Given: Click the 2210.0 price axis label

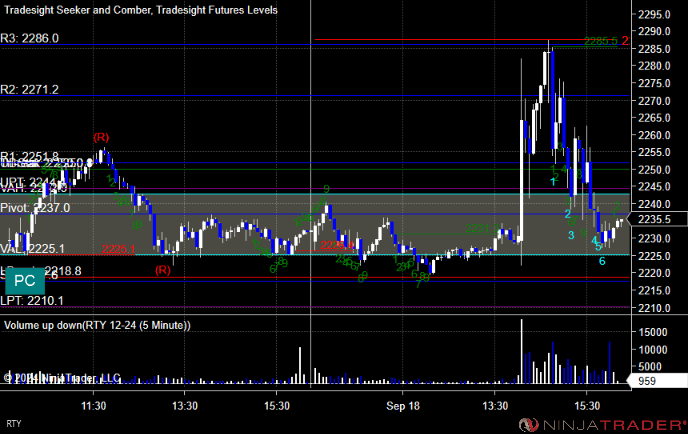Looking at the screenshot, I should [654, 308].
